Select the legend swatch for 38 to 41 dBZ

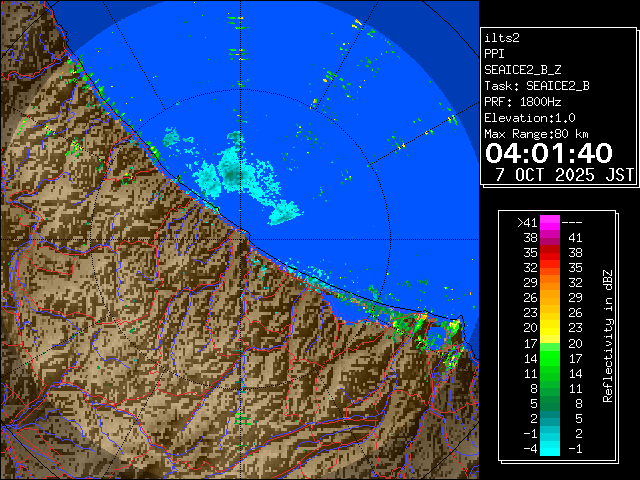click(x=550, y=237)
